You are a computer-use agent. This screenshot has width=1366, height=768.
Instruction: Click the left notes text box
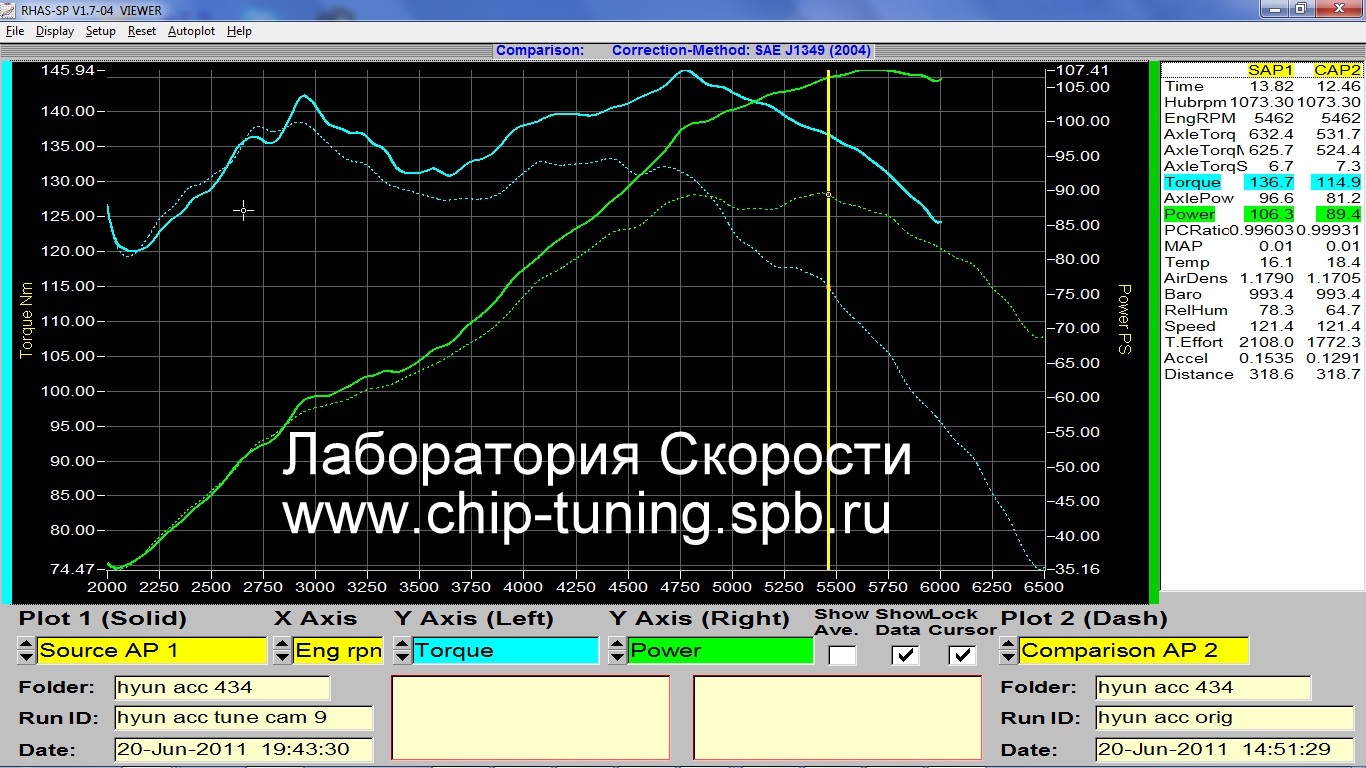(530, 718)
